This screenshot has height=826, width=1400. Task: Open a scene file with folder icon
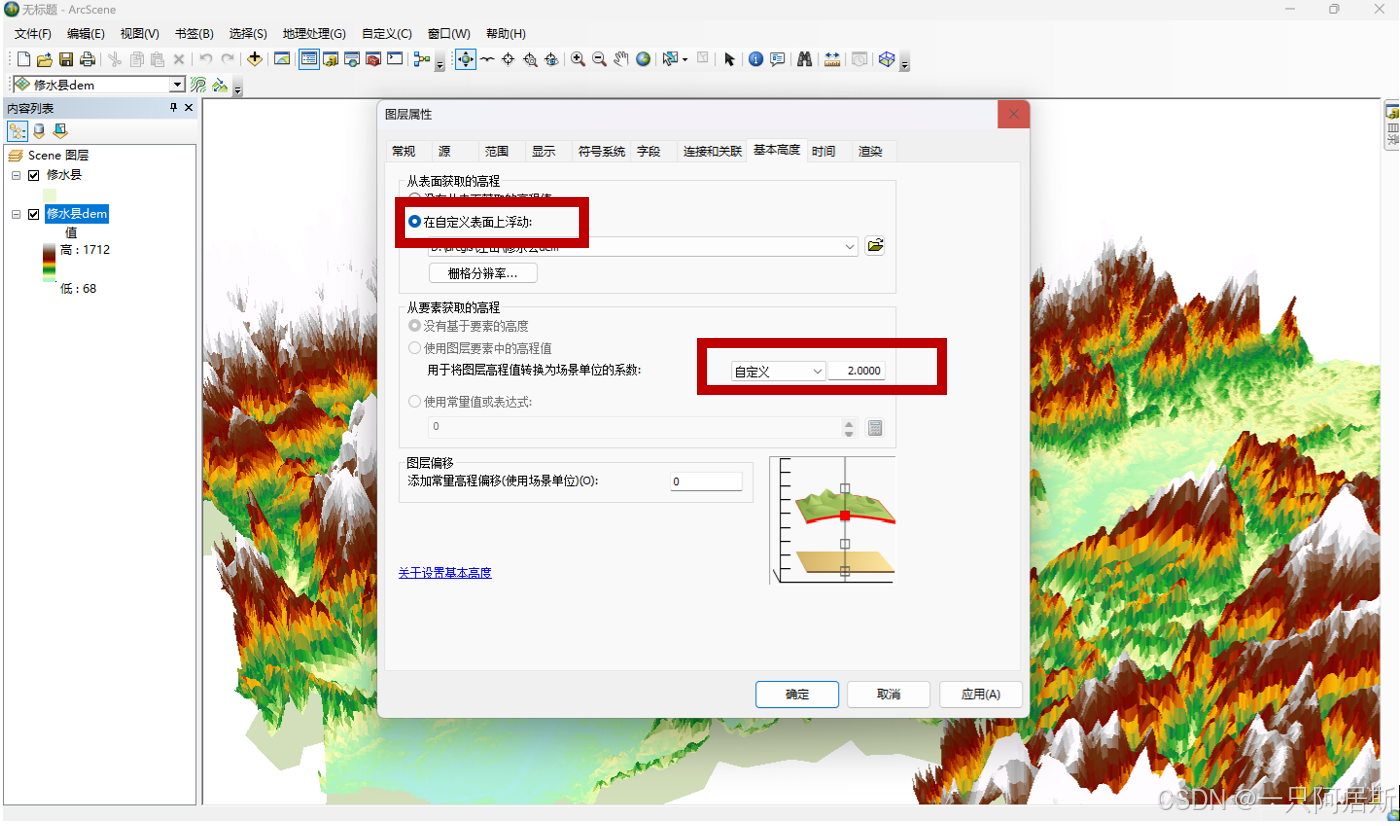click(44, 59)
